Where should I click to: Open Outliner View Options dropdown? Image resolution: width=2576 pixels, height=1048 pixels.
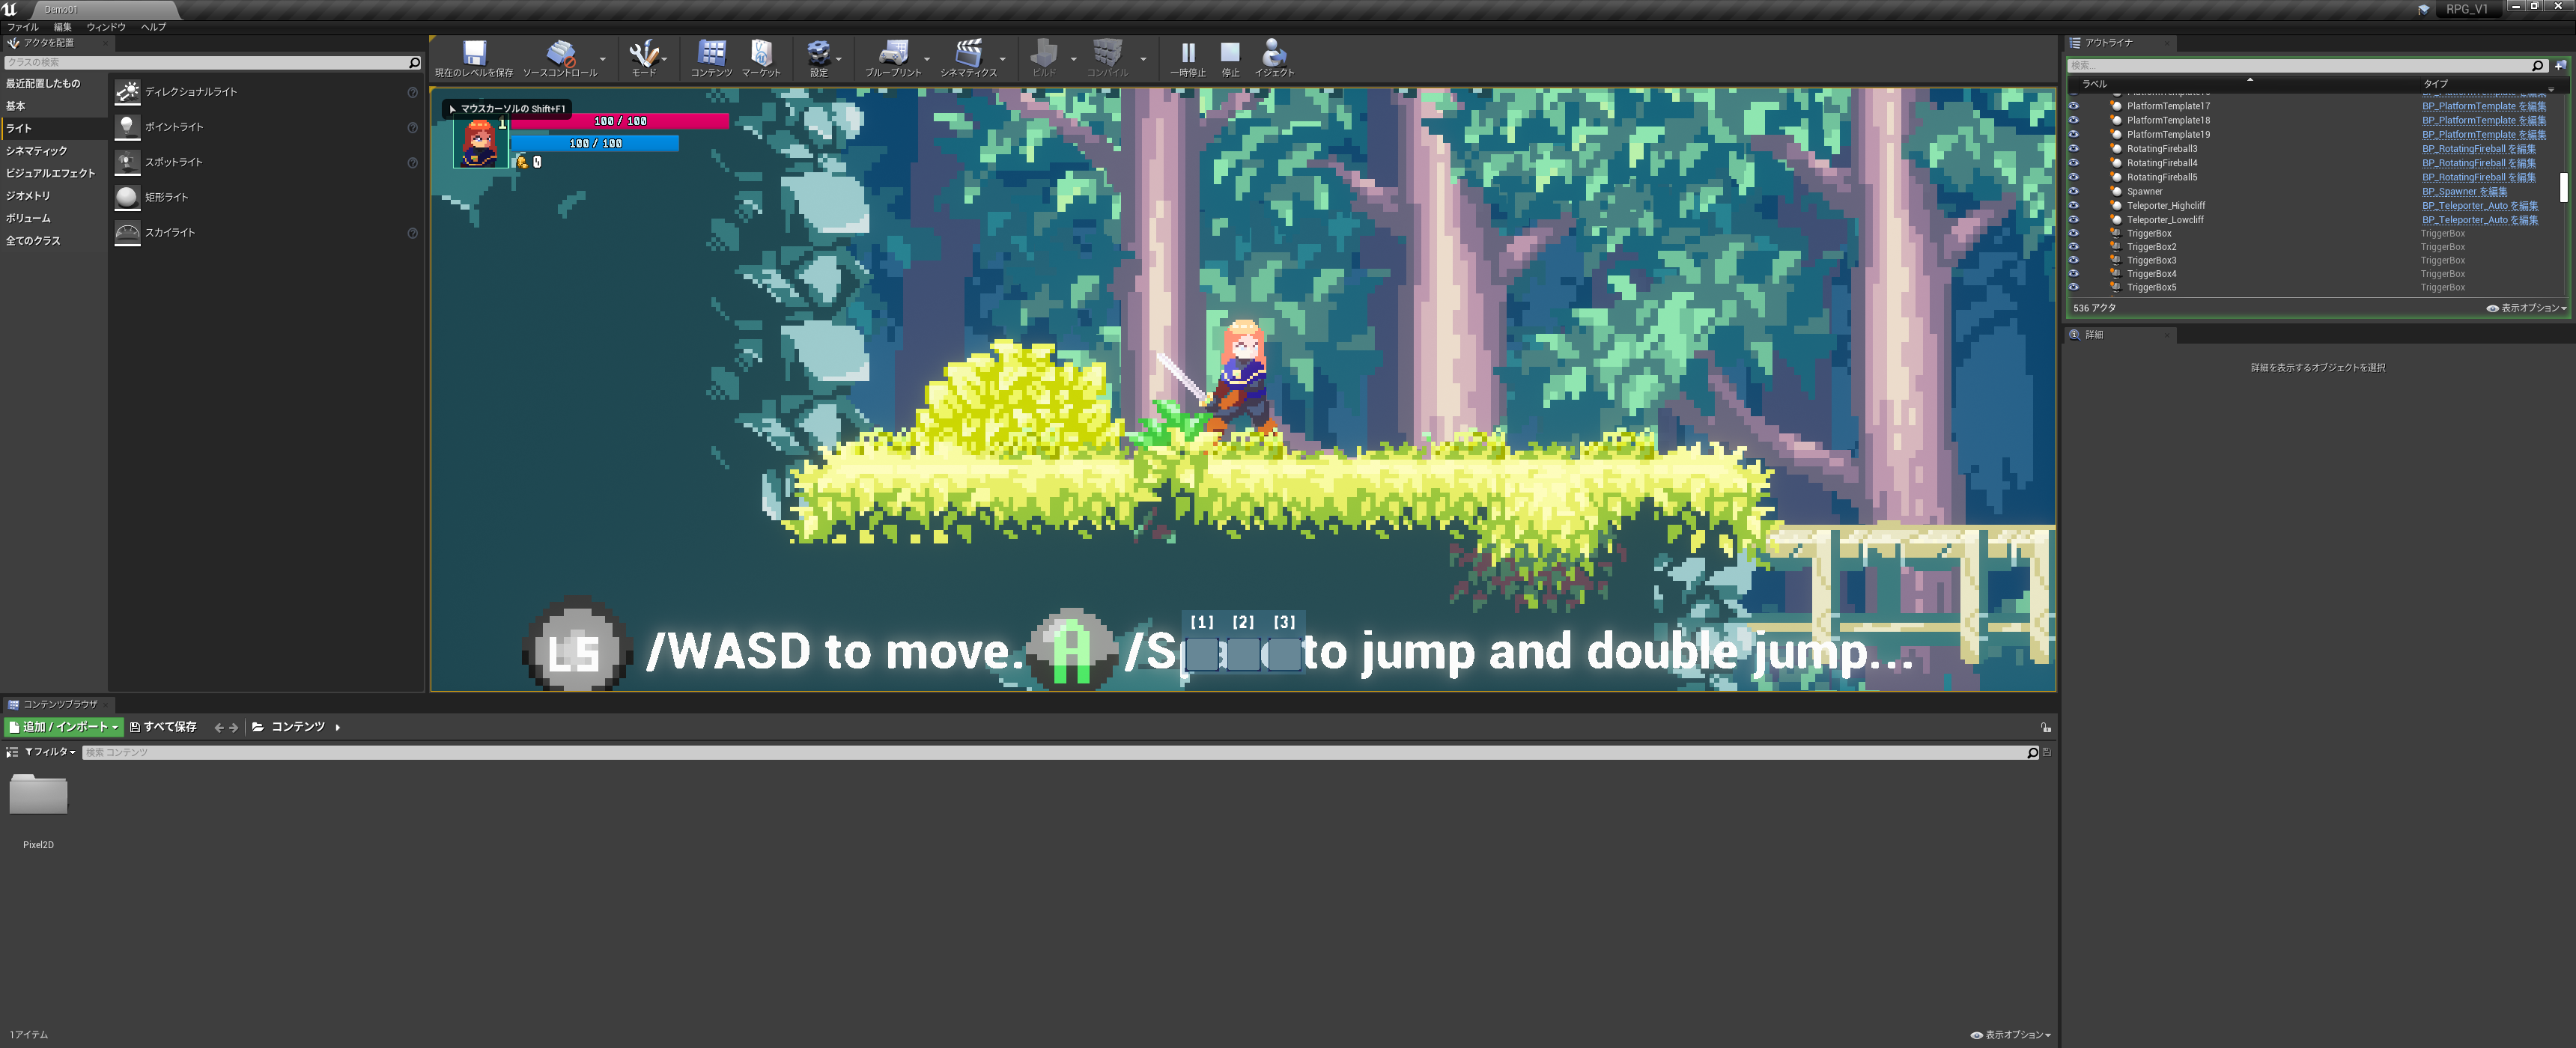(2526, 308)
